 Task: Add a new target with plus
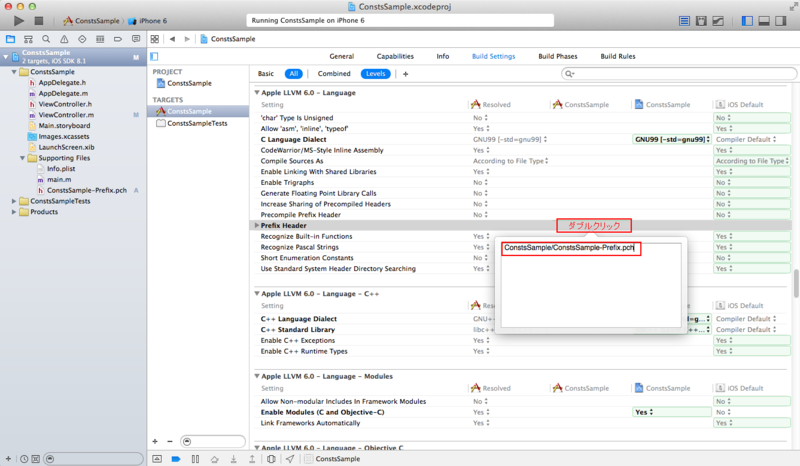[x=155, y=441]
